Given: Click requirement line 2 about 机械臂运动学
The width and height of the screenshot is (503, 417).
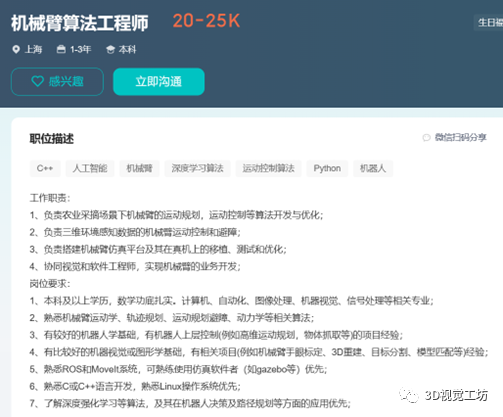Looking at the screenshot, I should 172,318.
